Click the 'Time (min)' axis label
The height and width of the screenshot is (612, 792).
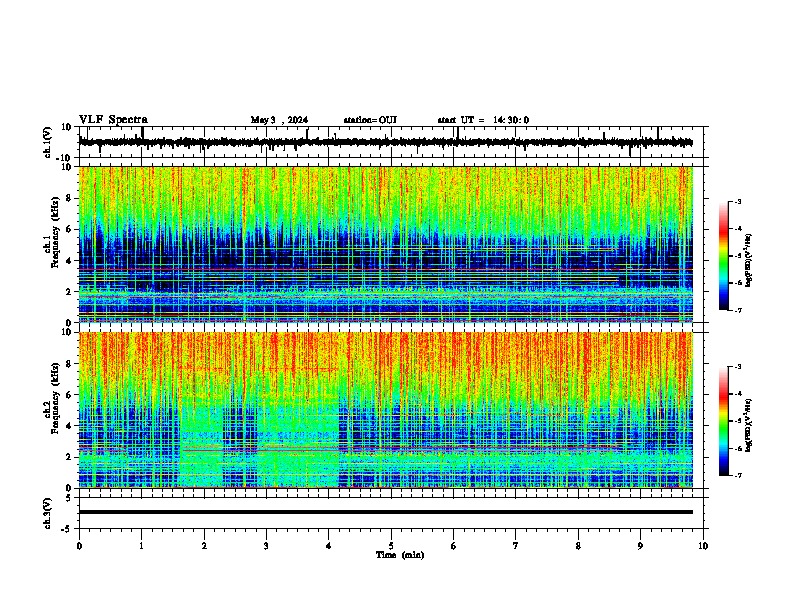(x=400, y=555)
